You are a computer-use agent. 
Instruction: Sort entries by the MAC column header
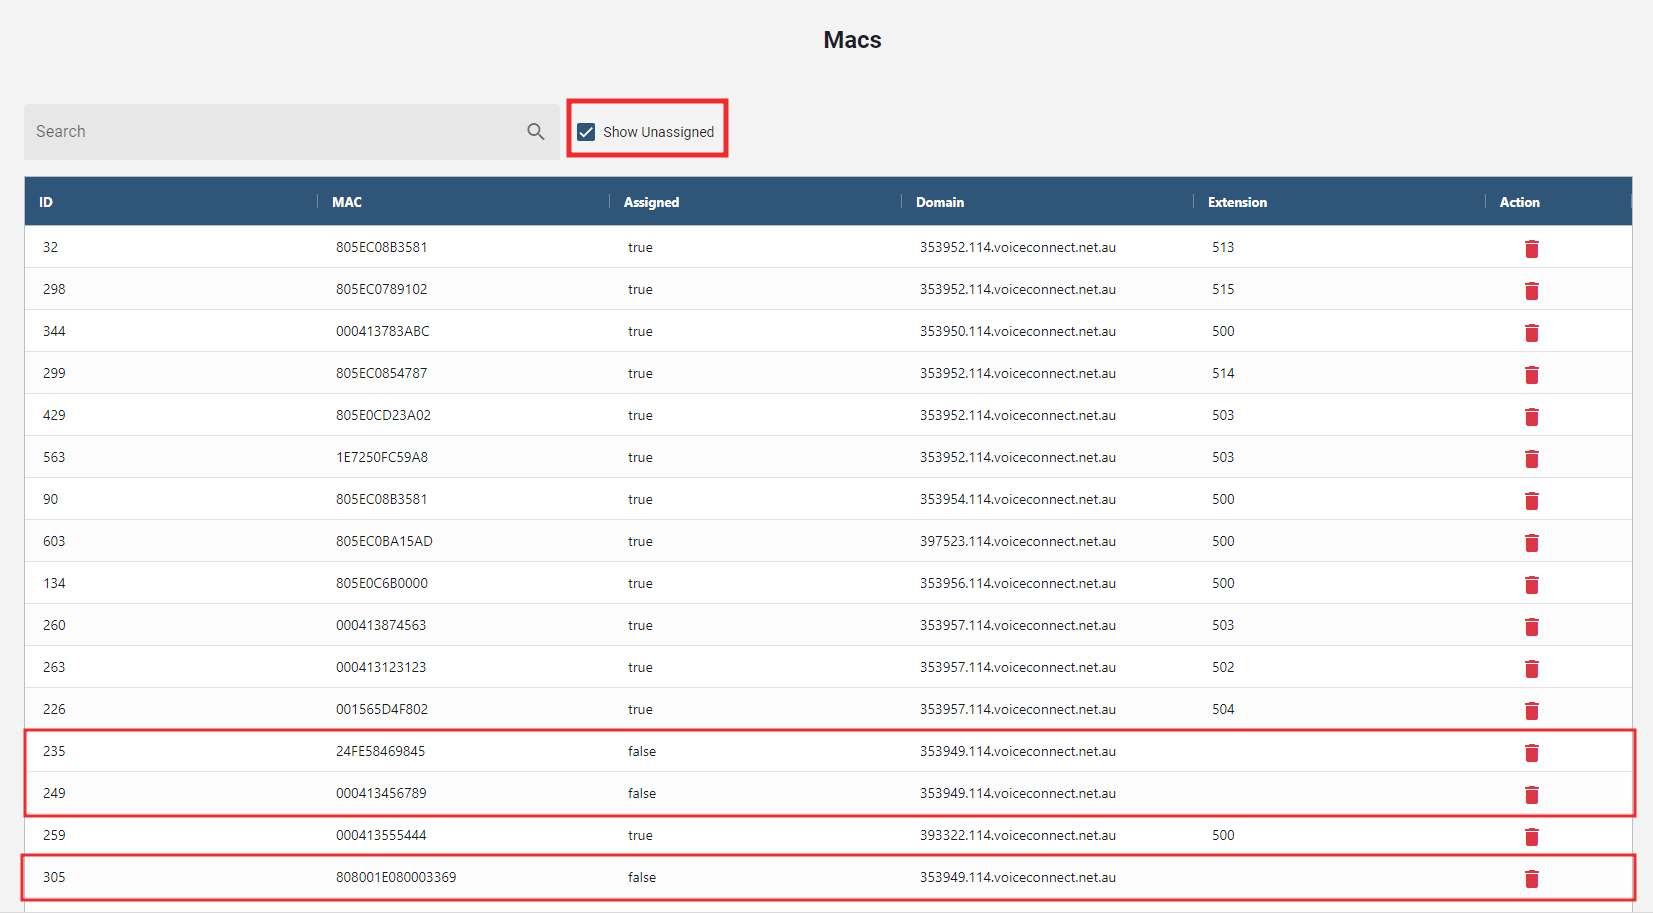click(x=346, y=201)
